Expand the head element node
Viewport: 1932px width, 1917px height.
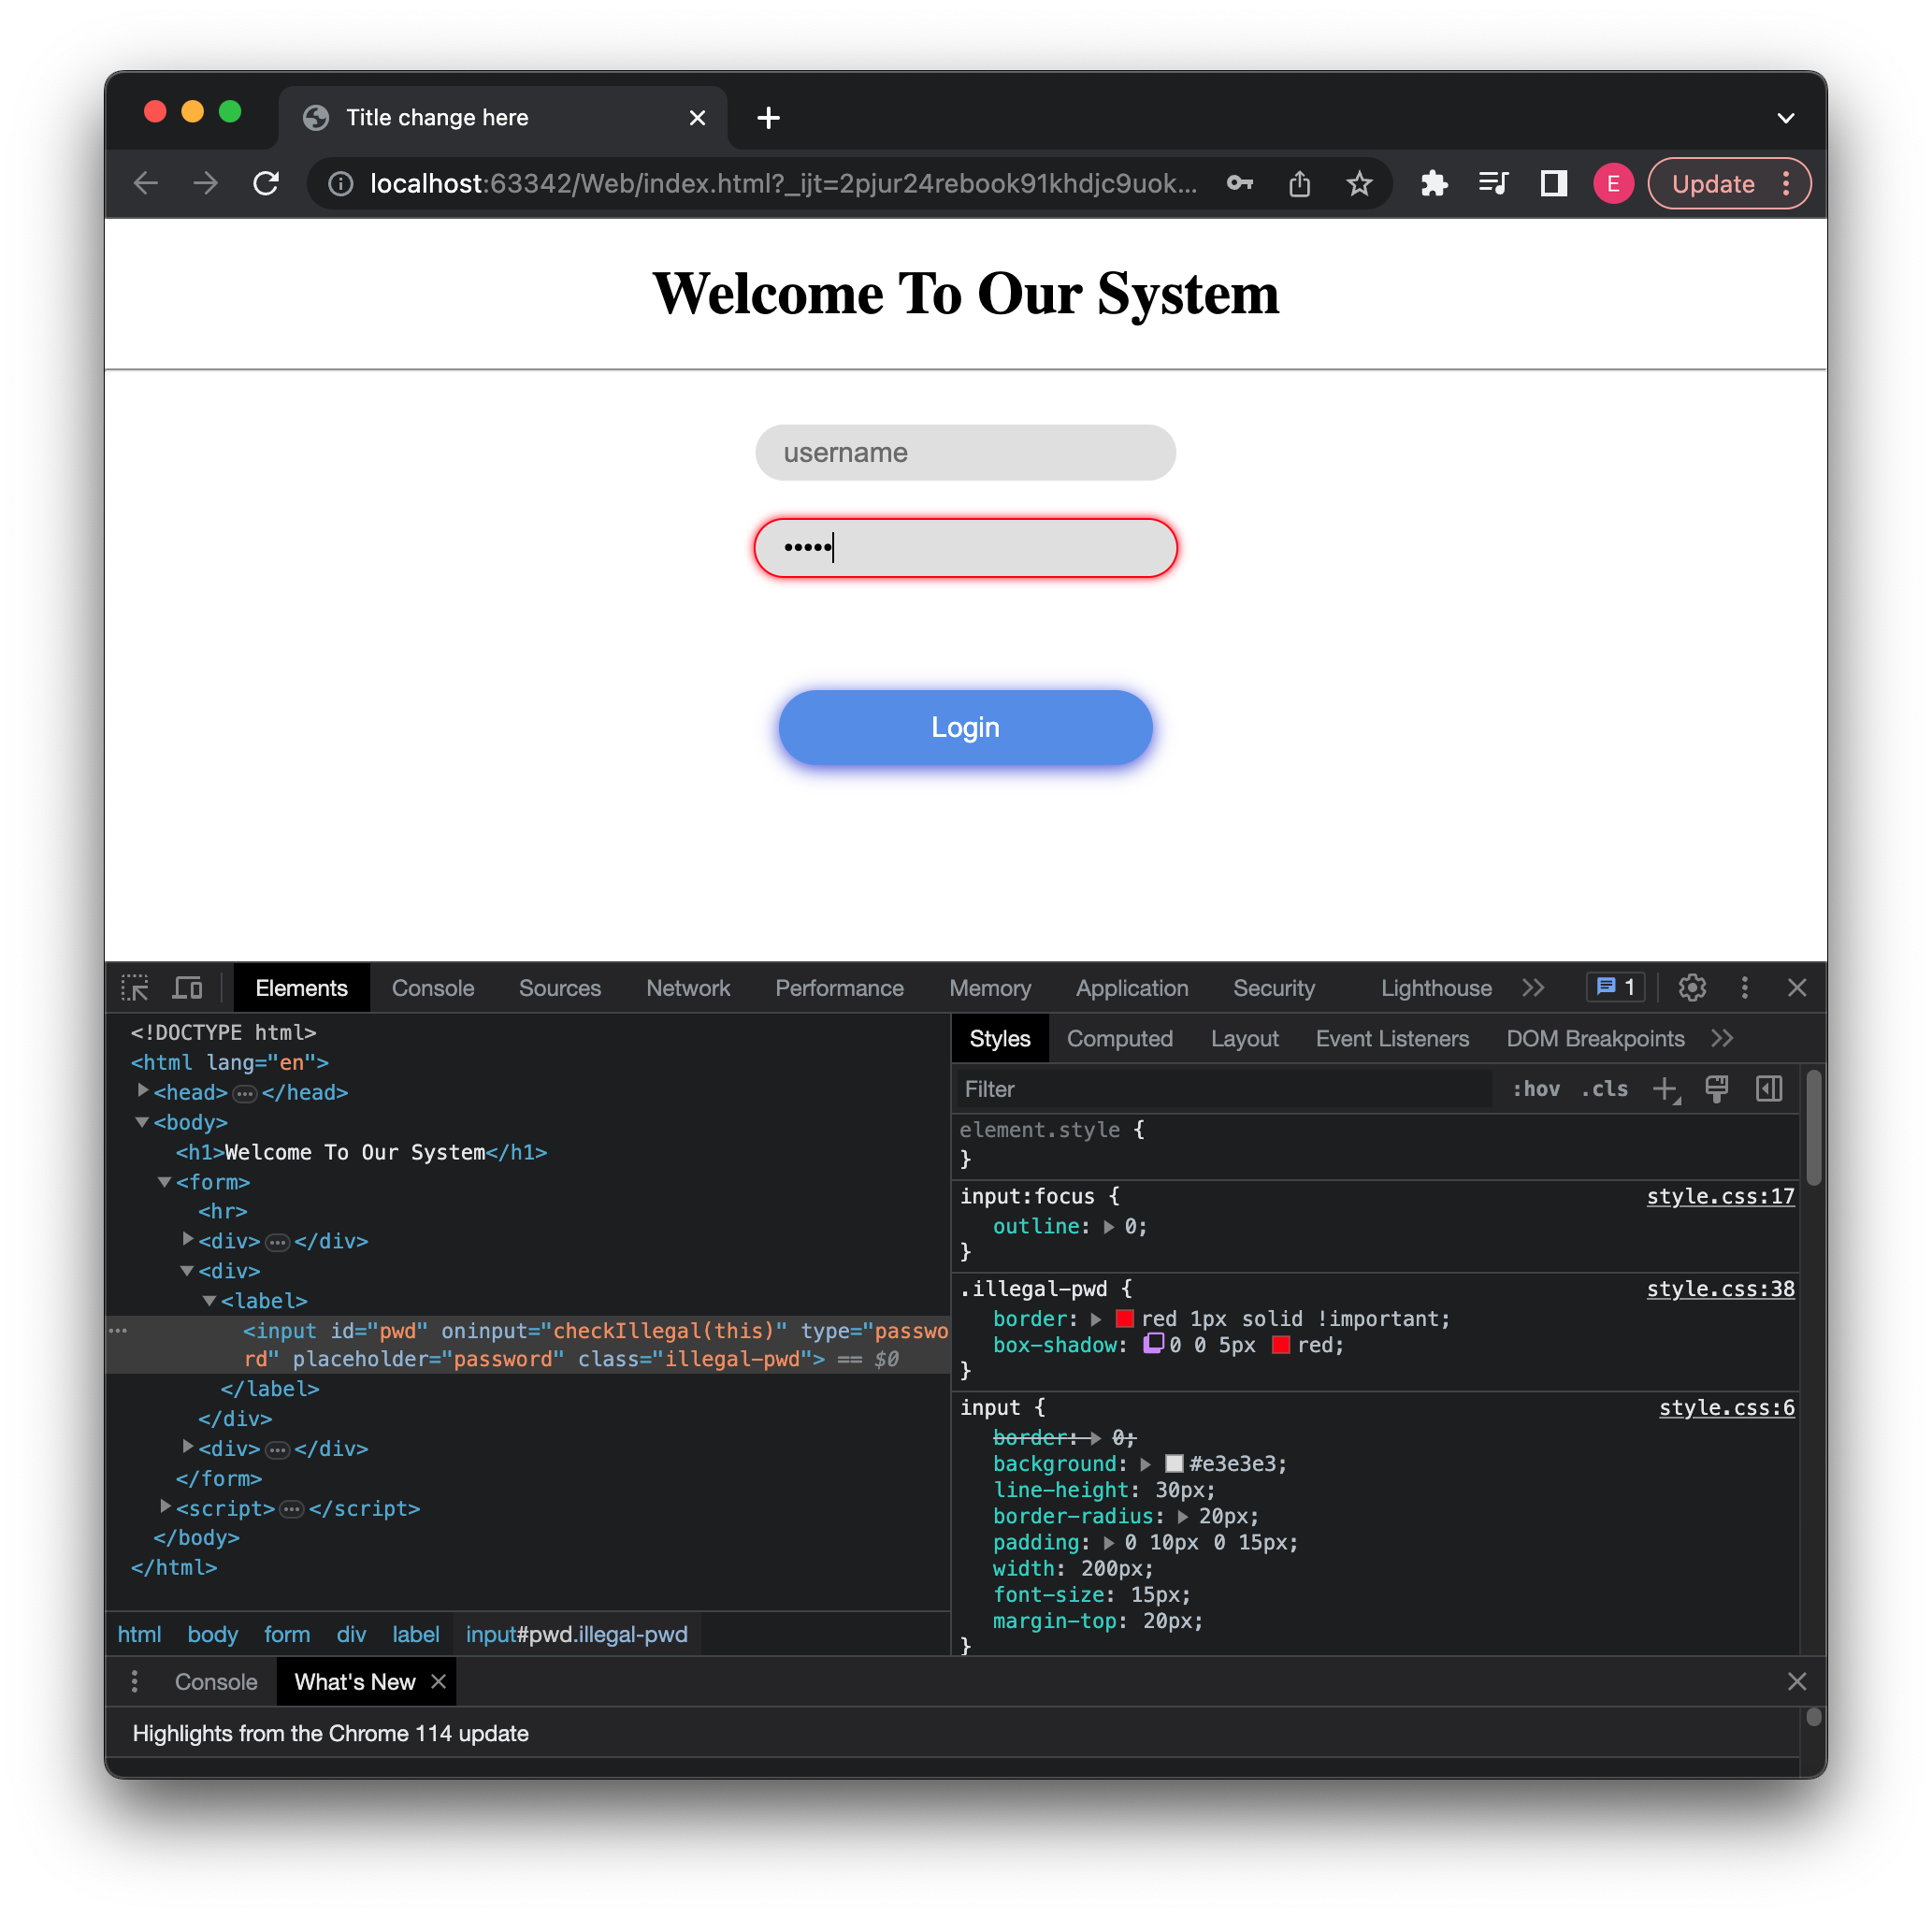[x=142, y=1091]
